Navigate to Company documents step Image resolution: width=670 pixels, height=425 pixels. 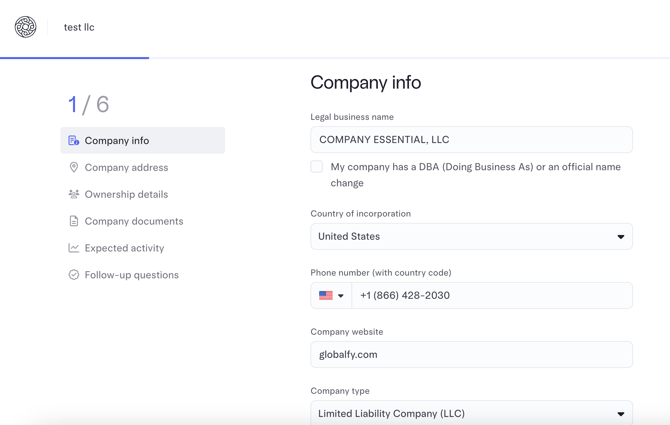click(134, 221)
